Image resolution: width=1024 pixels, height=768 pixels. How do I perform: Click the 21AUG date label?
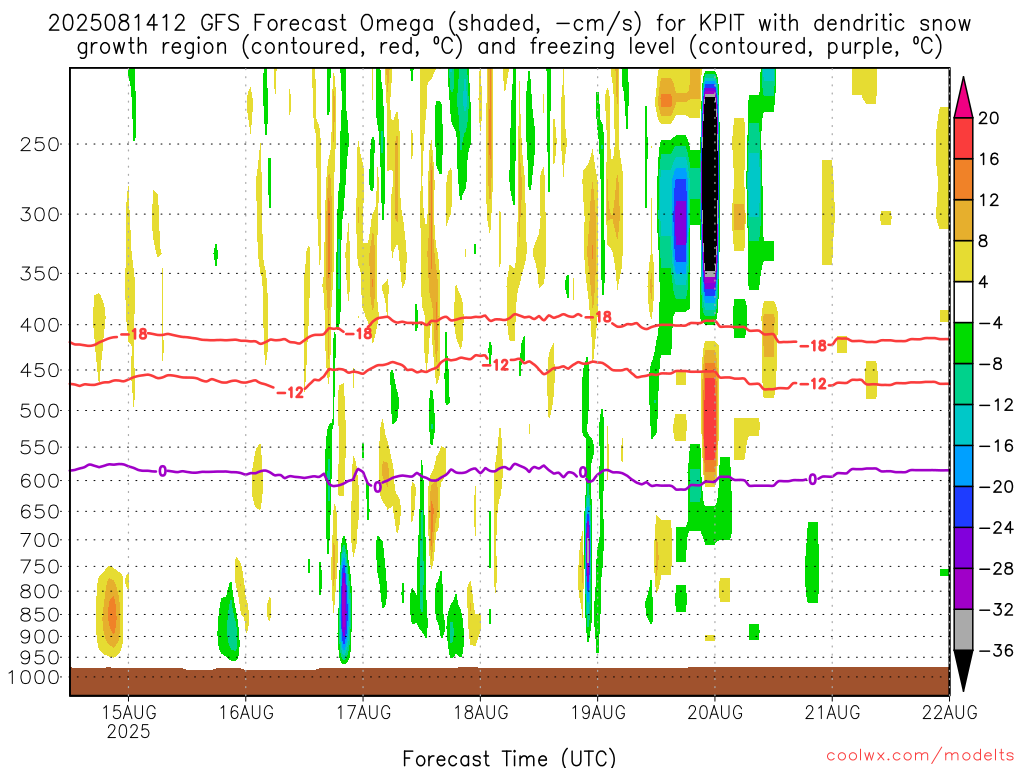833,712
